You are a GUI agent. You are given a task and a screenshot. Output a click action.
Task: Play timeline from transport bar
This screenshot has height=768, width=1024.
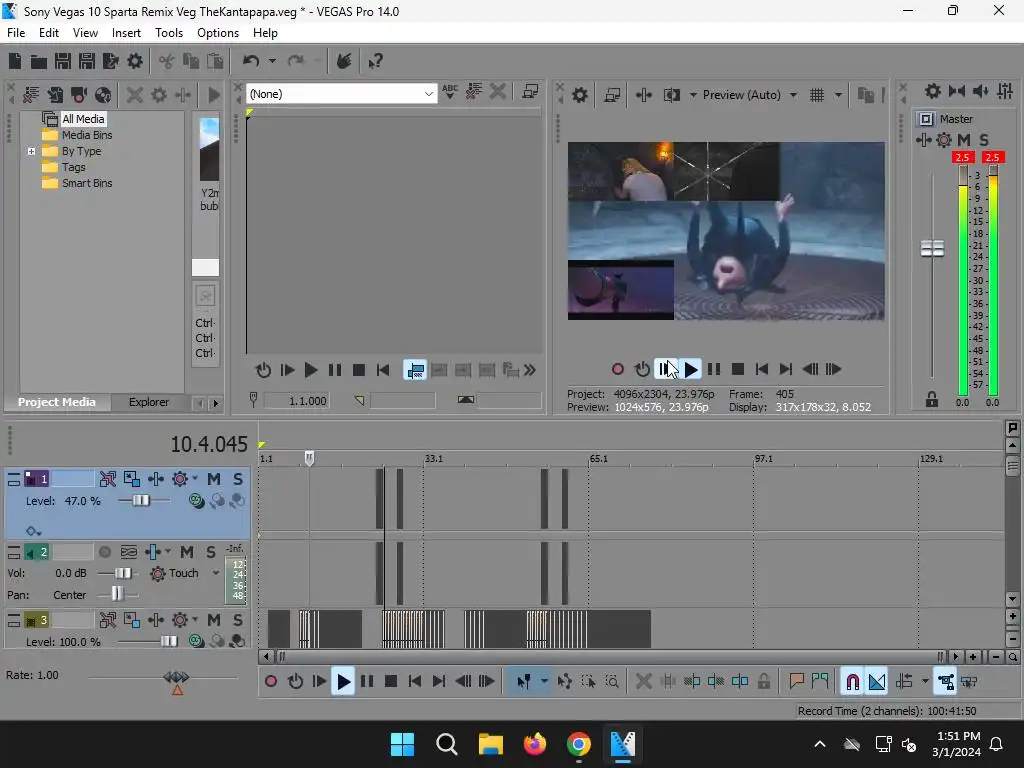point(343,682)
